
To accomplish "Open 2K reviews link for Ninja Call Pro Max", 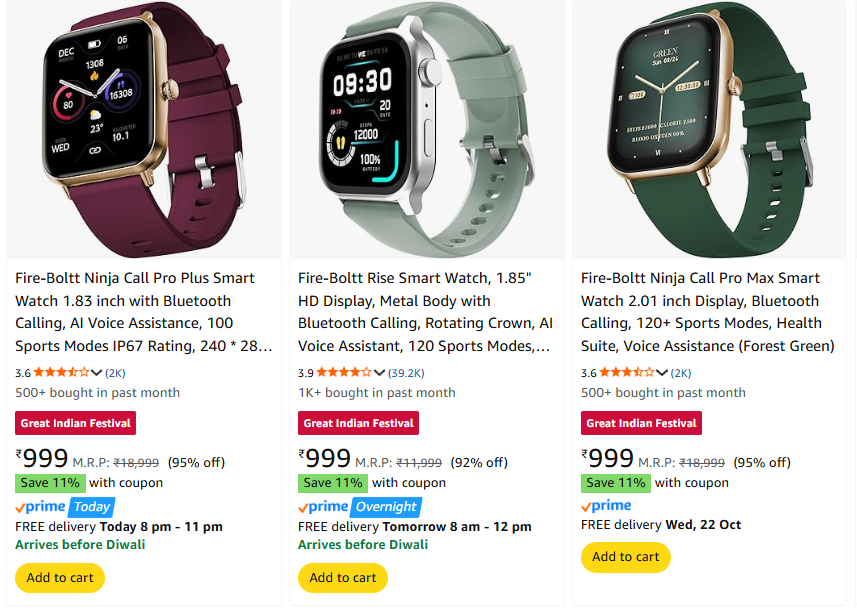I will click(x=681, y=373).
